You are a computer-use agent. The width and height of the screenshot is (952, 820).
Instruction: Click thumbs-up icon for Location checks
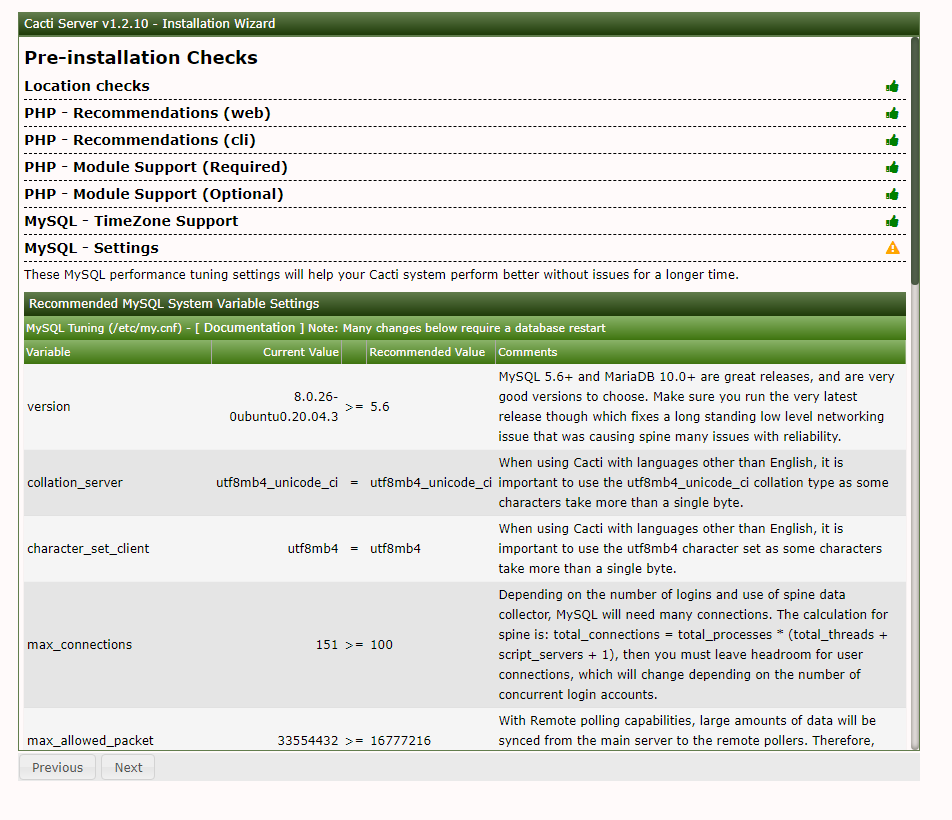[x=892, y=86]
